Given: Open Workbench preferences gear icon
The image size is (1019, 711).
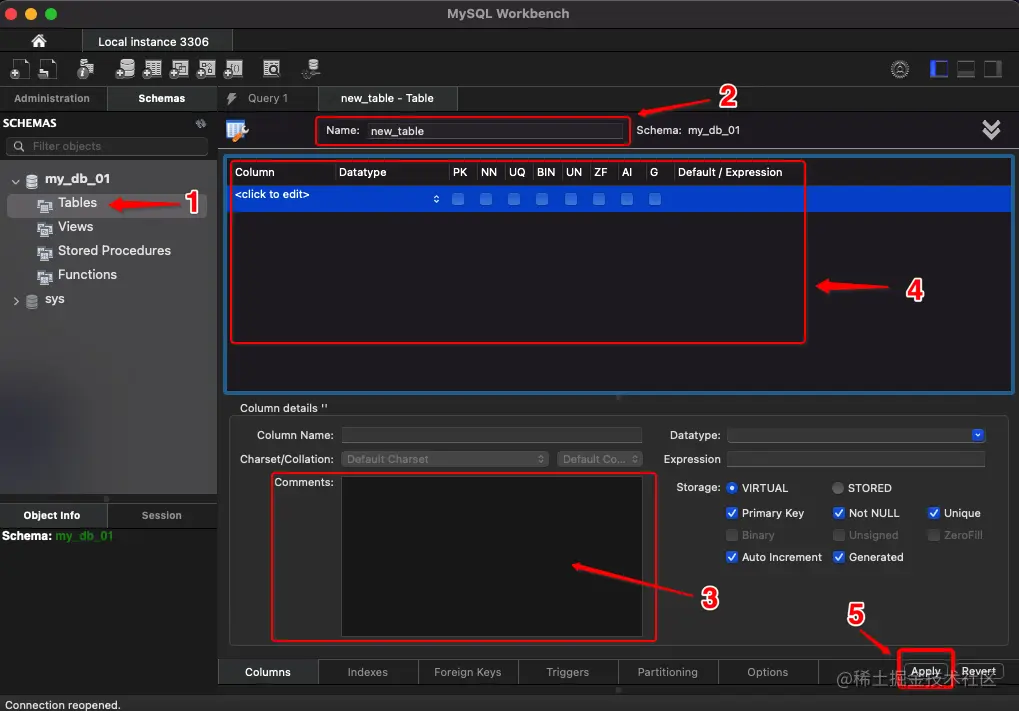Looking at the screenshot, I should coord(900,69).
